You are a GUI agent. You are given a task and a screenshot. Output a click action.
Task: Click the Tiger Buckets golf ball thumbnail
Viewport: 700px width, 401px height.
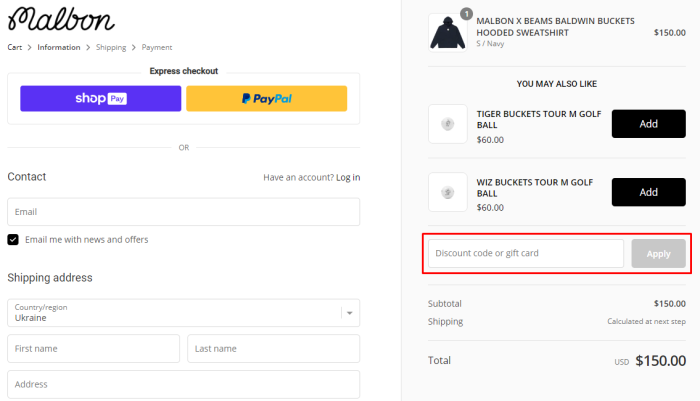(x=448, y=124)
